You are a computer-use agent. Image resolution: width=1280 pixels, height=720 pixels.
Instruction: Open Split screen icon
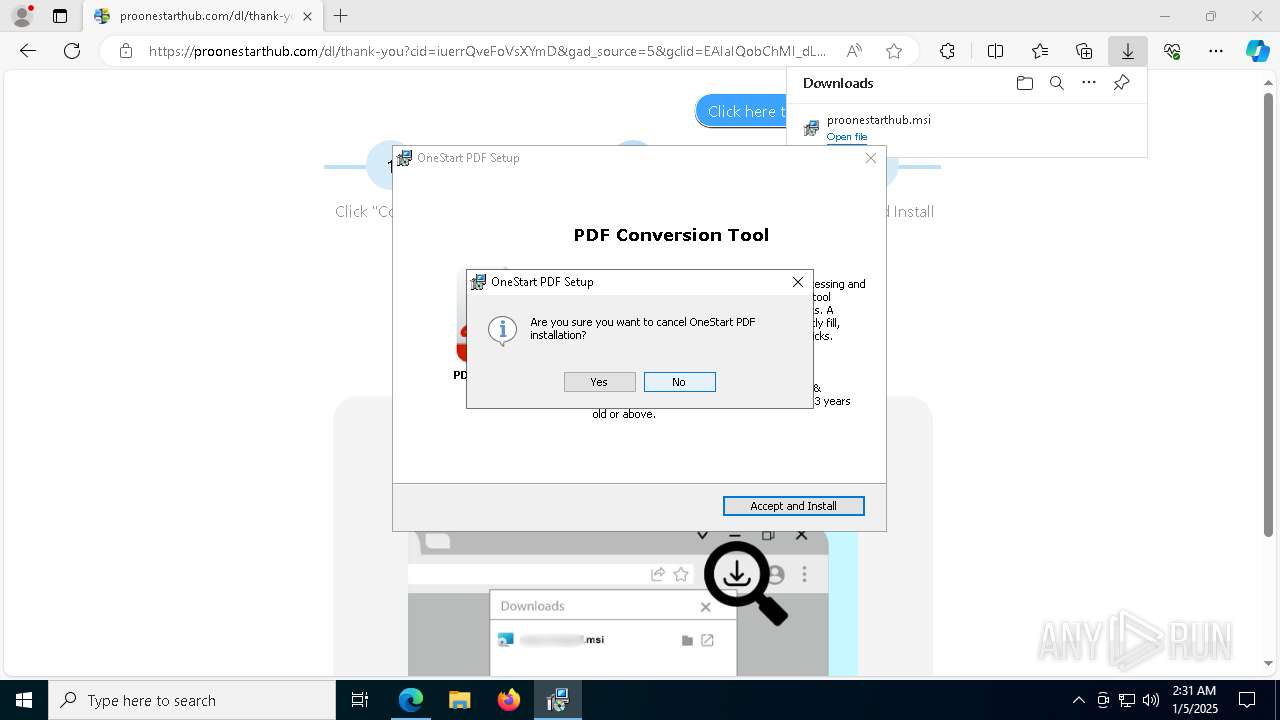click(995, 51)
